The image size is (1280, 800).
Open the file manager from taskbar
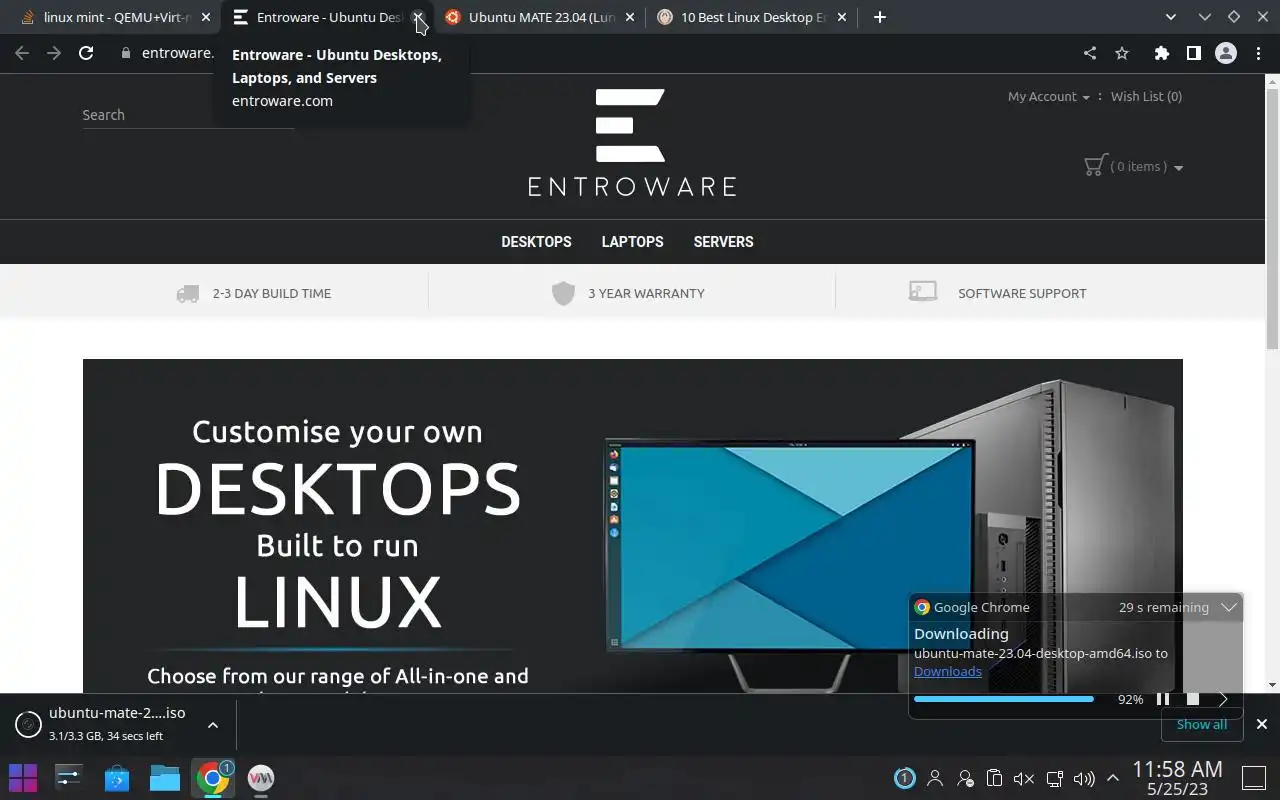point(165,778)
